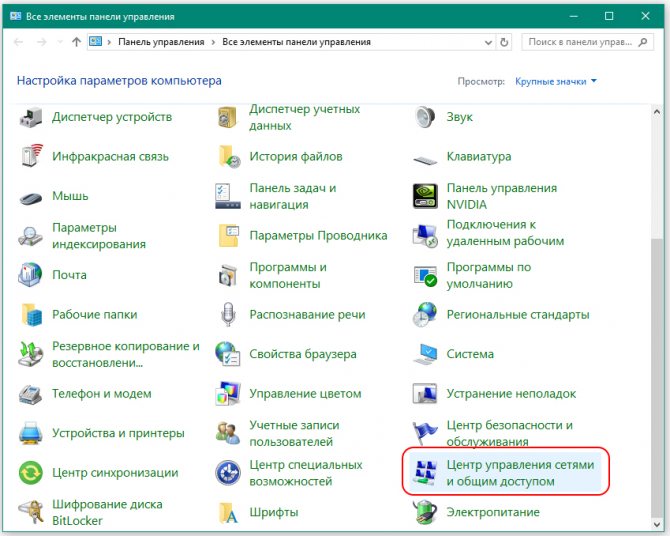Click Устройства и принтеры icon
The image size is (670, 536).
coord(30,433)
